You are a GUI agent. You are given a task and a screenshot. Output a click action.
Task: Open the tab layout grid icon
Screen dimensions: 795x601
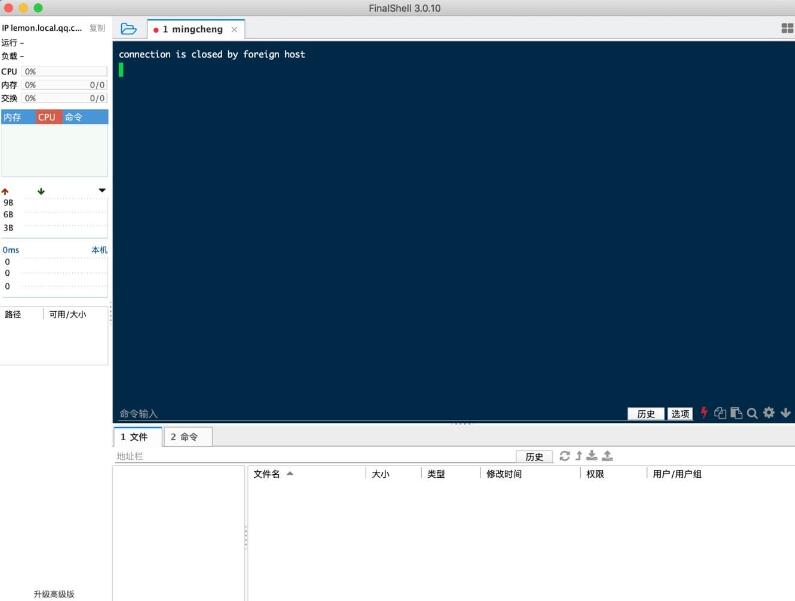pyautogui.click(x=787, y=28)
